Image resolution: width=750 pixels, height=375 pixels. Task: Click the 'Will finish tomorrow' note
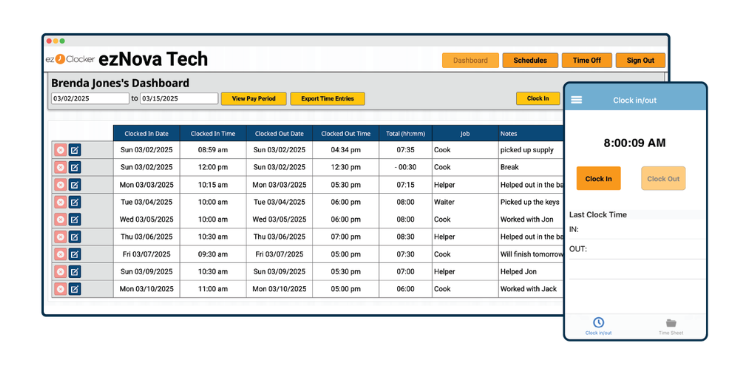click(532, 254)
